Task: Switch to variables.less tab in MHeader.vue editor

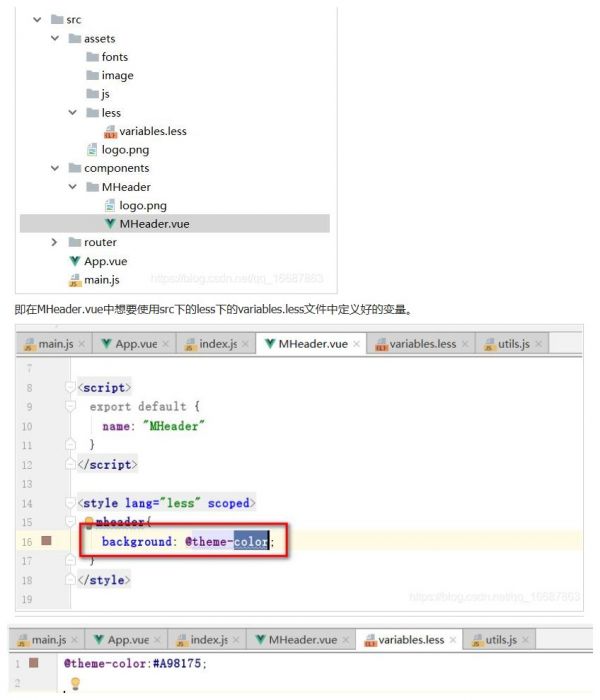Action: (423, 344)
